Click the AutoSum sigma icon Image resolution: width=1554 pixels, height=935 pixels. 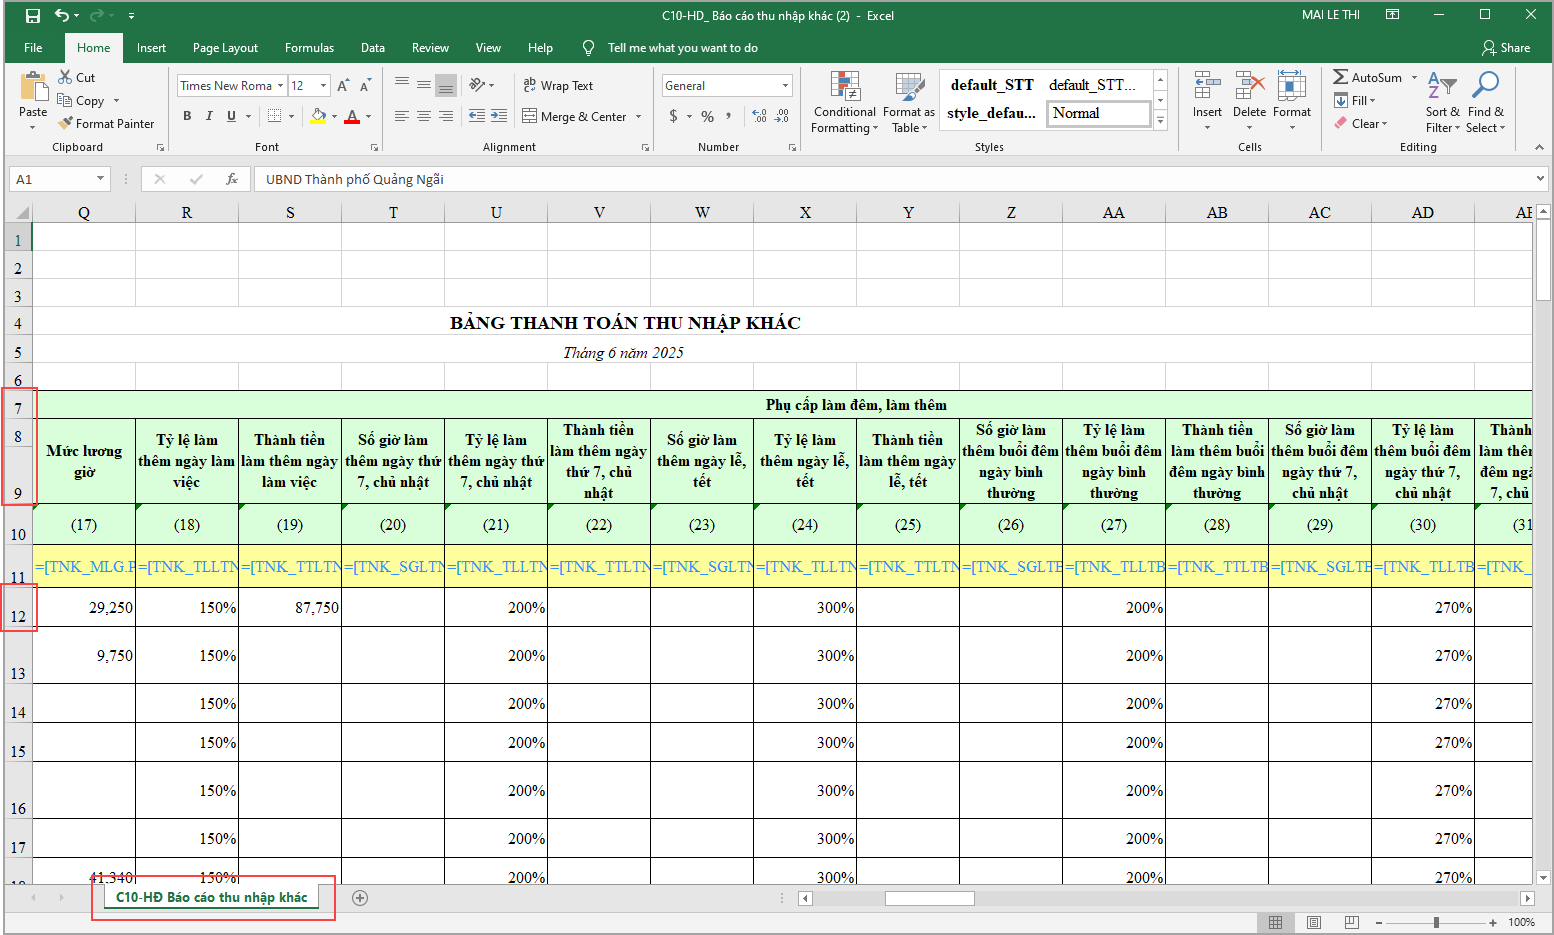pos(1341,77)
